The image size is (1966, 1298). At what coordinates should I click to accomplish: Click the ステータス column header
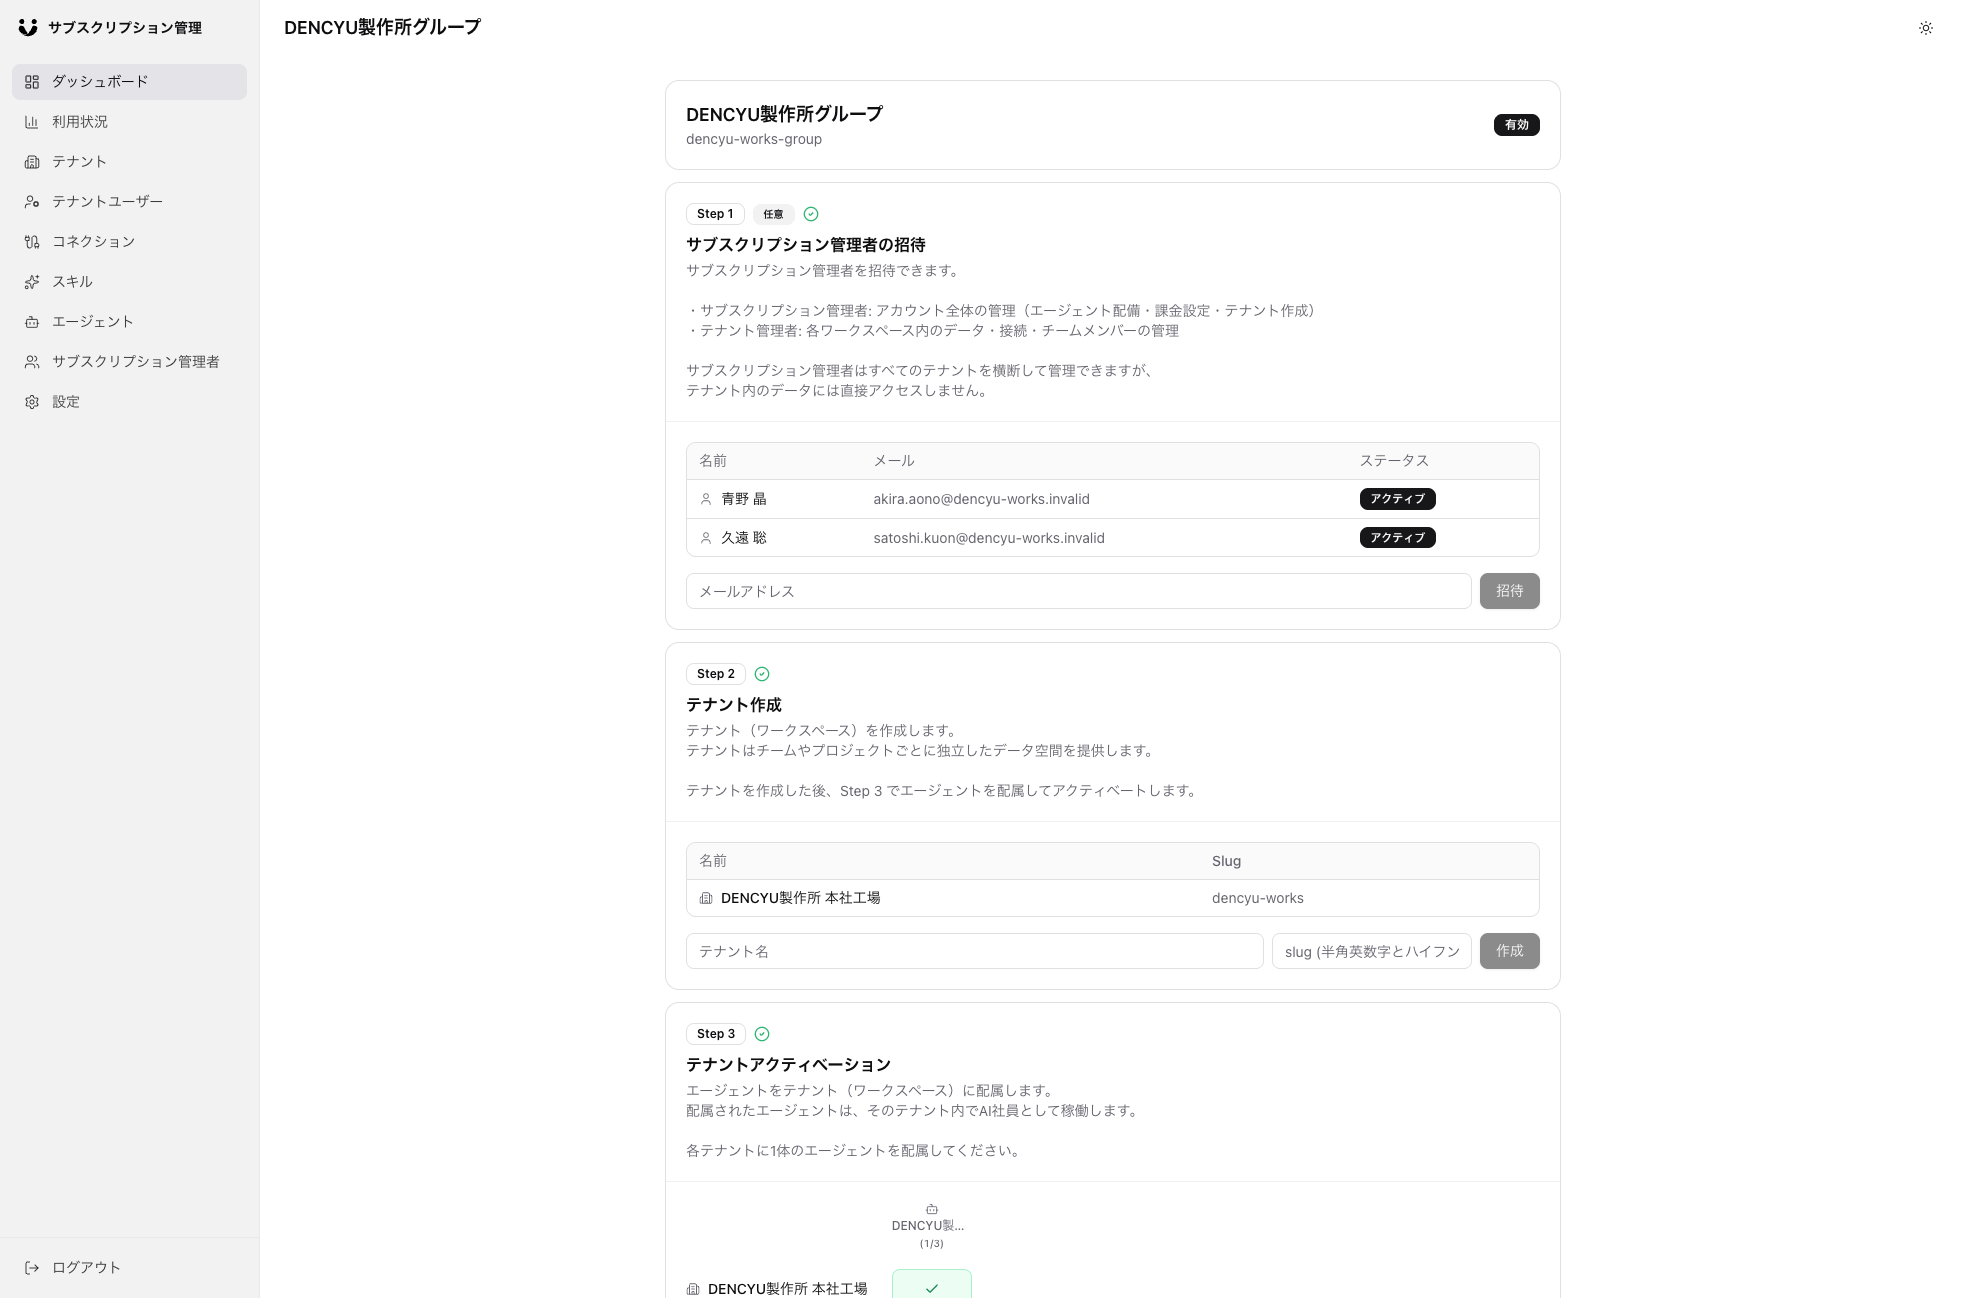pyautogui.click(x=1393, y=461)
